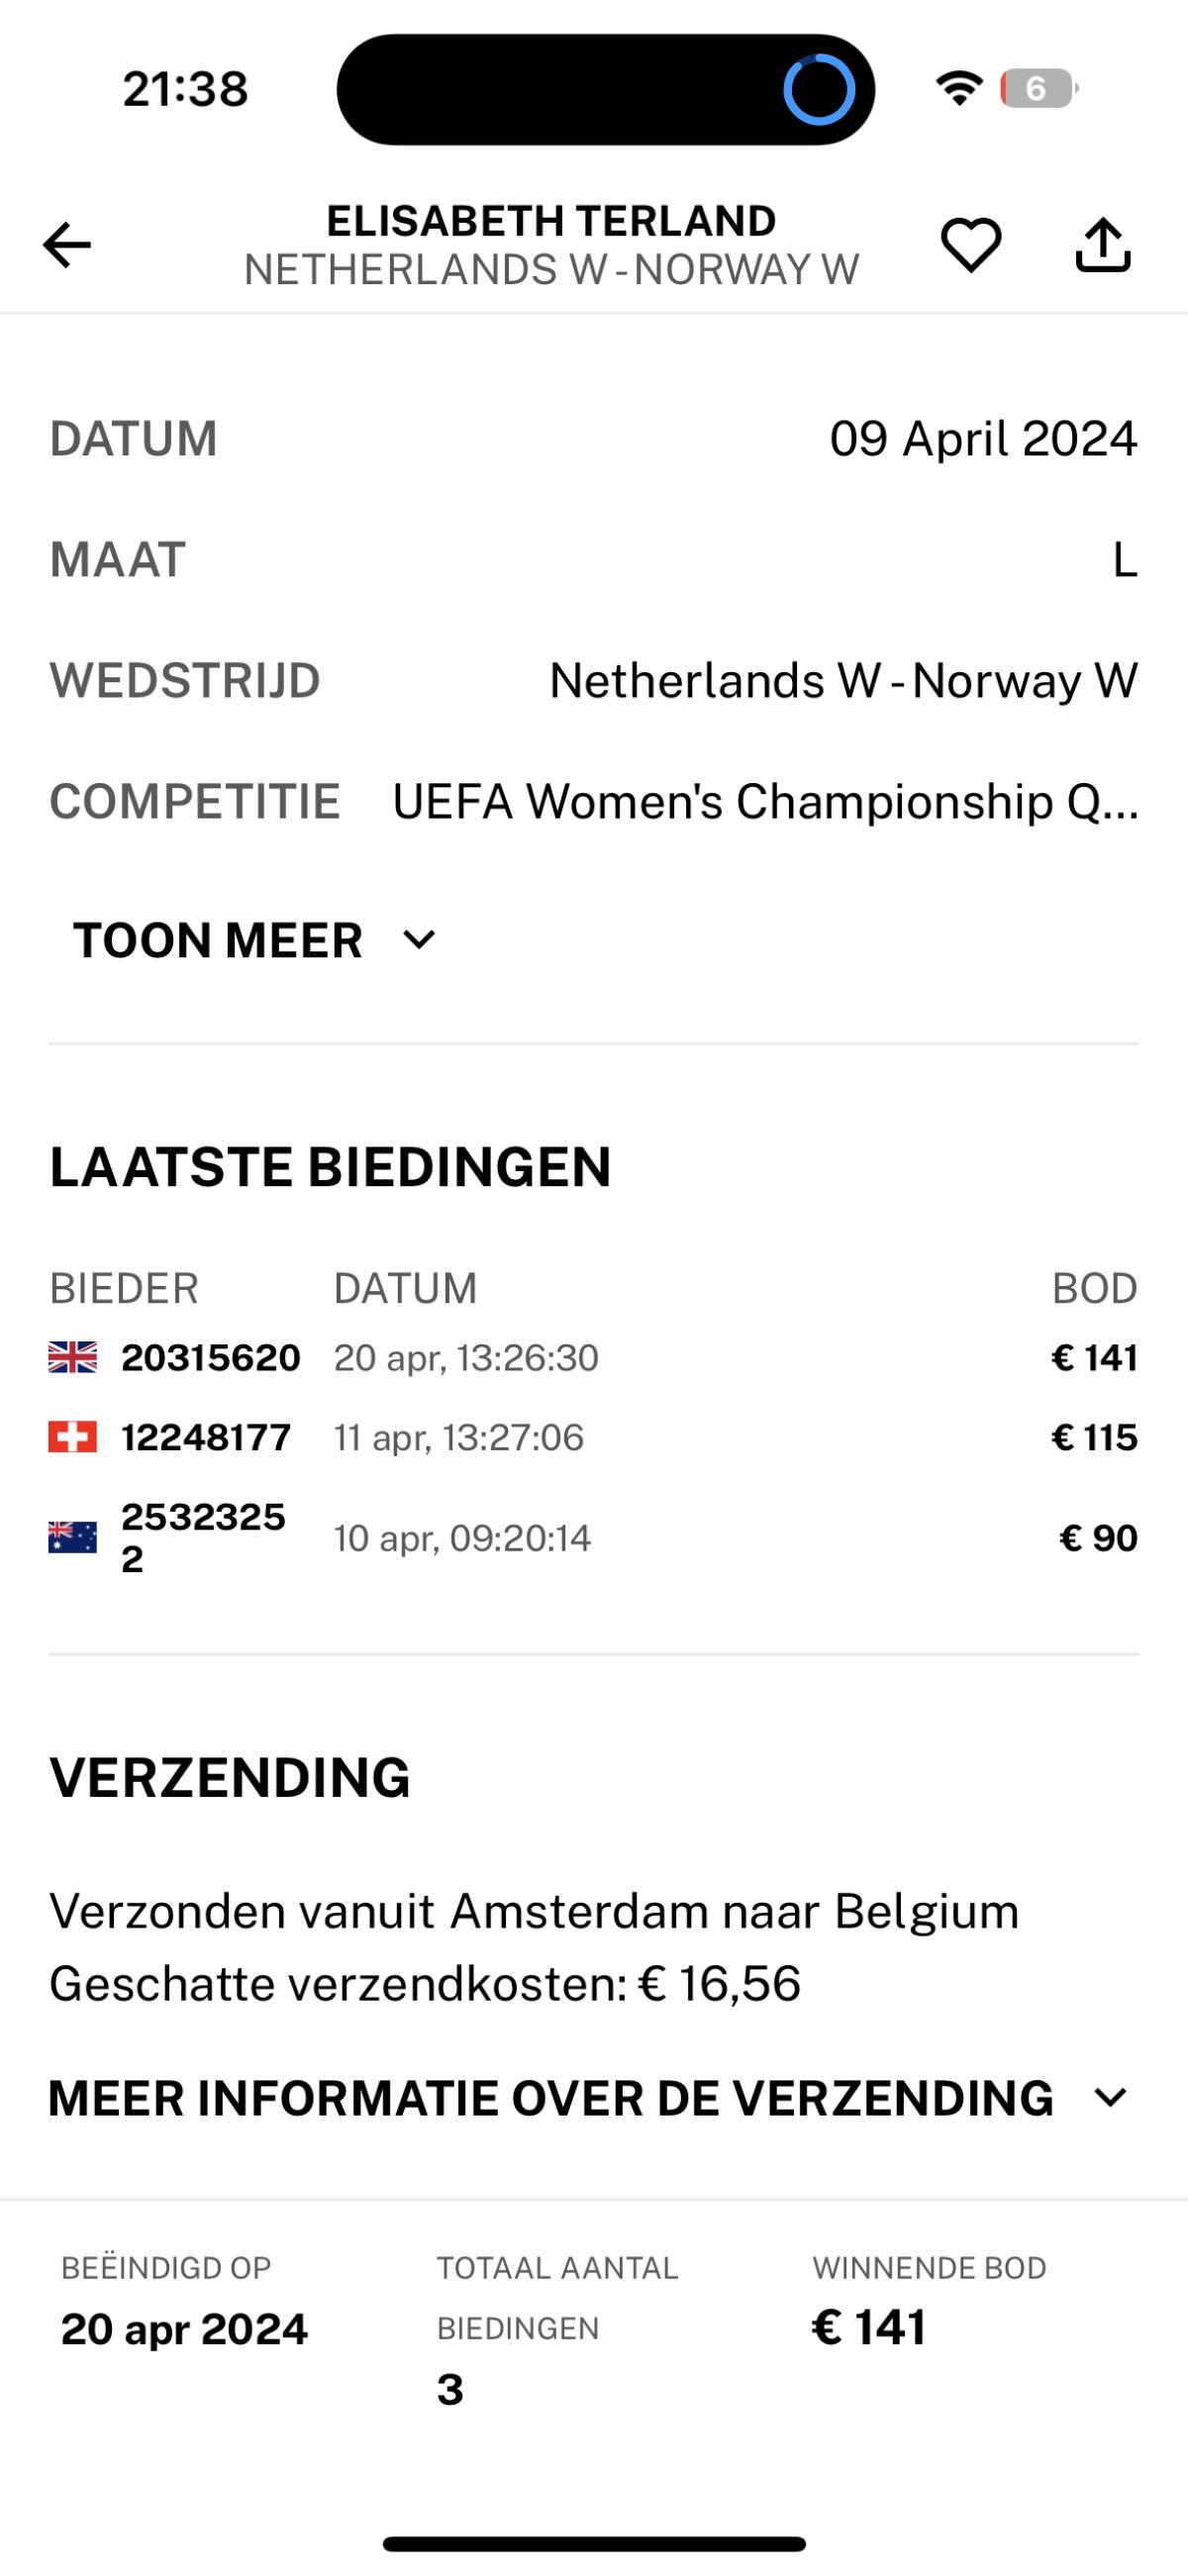Screen dimensions: 1188x2576
Task: Tap the back arrow icon
Action: tap(67, 245)
